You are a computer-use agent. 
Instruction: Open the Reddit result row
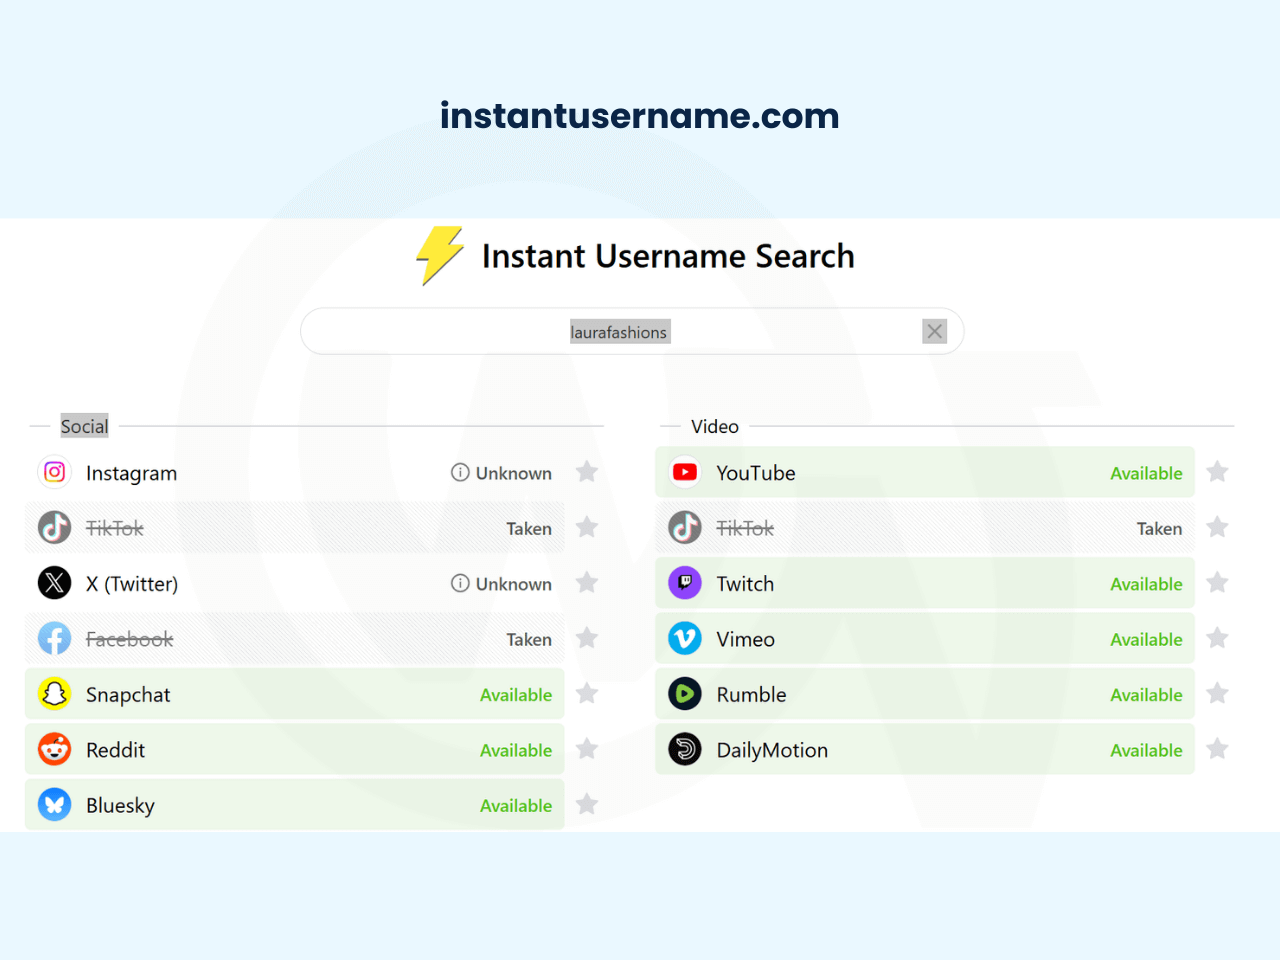[x=295, y=749]
